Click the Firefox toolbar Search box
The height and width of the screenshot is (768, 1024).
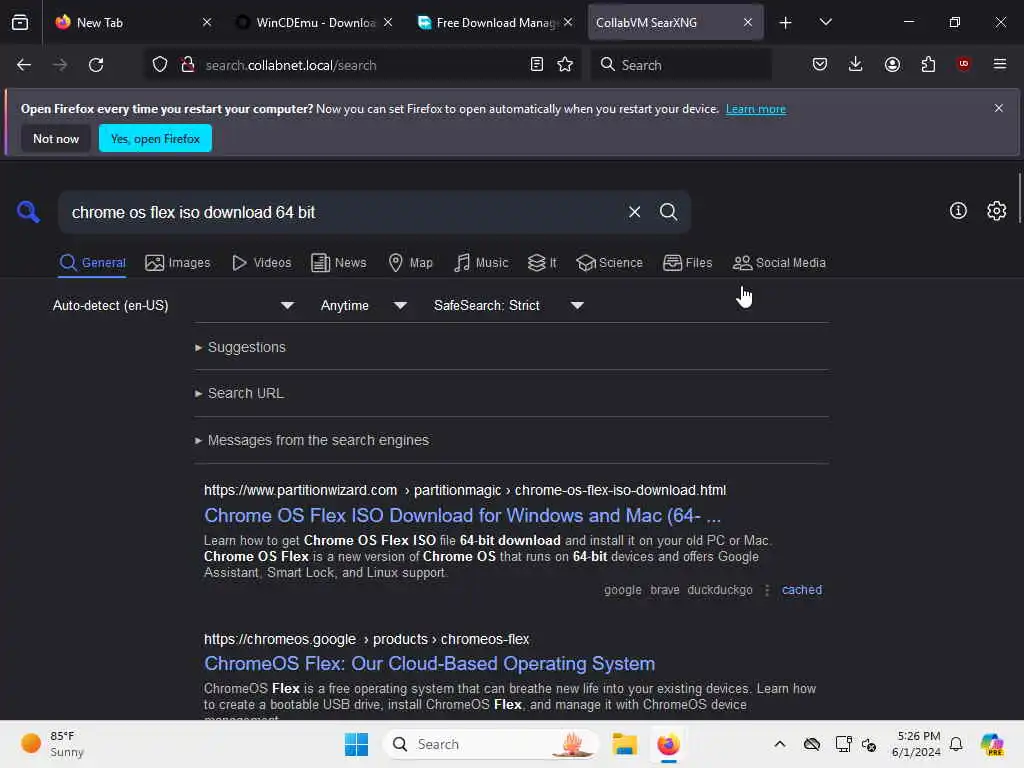[x=681, y=65]
